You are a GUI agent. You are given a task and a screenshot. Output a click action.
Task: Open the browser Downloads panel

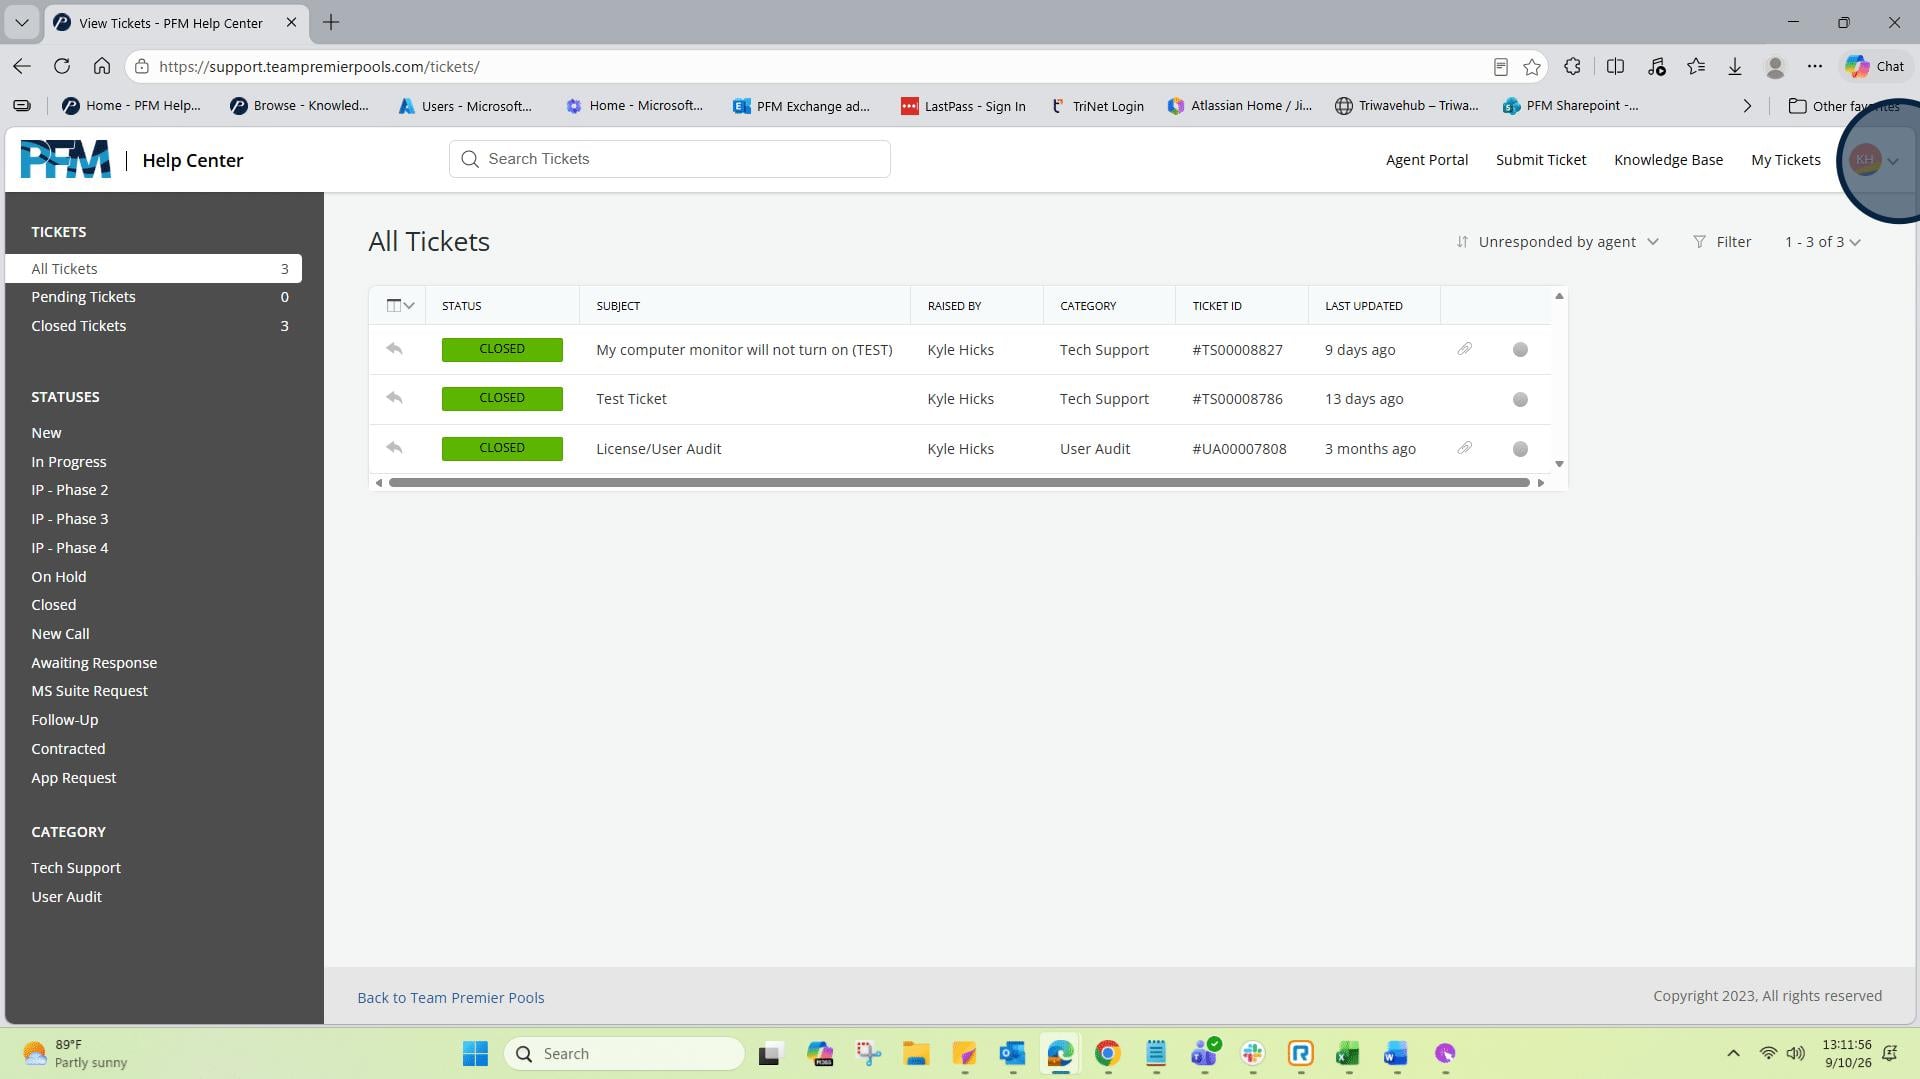pyautogui.click(x=1735, y=67)
